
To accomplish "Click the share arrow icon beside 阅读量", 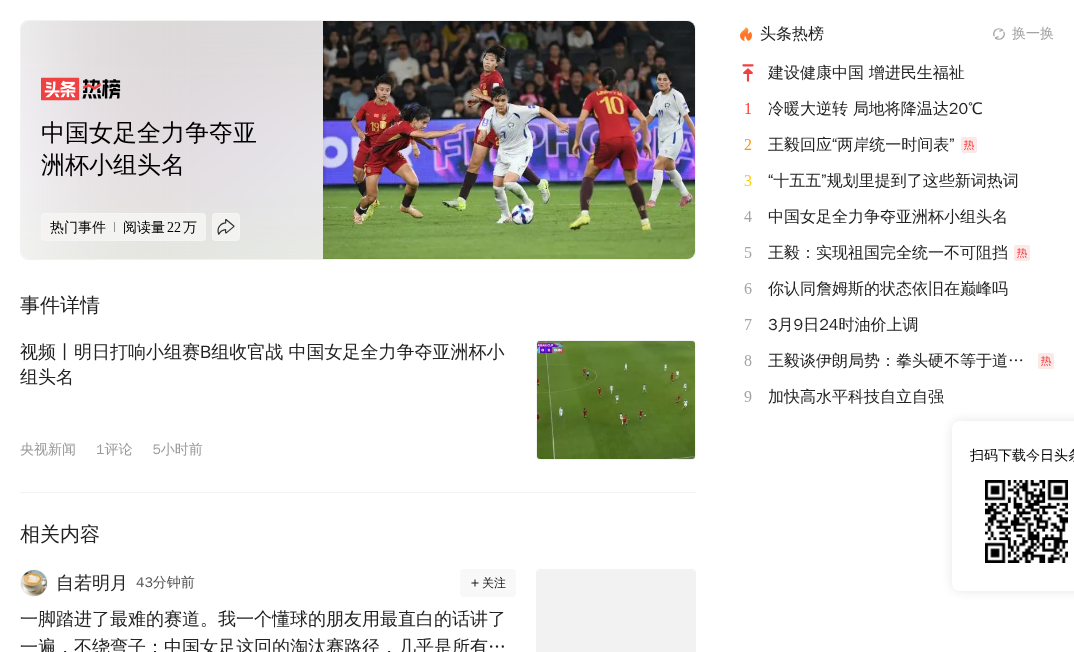I will [226, 227].
